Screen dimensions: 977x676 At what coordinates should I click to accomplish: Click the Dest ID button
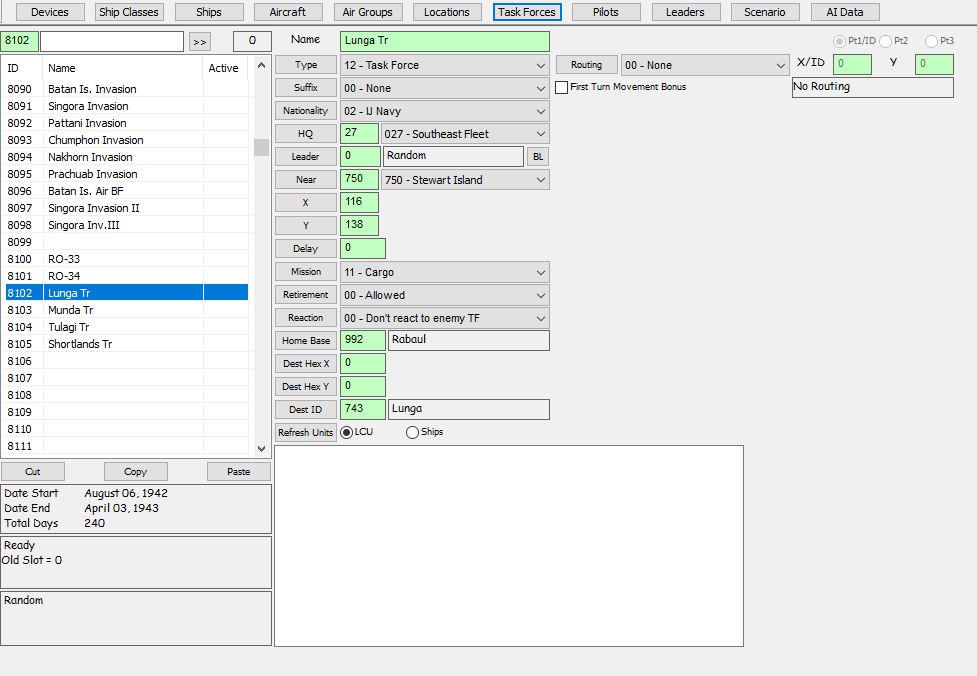point(306,409)
